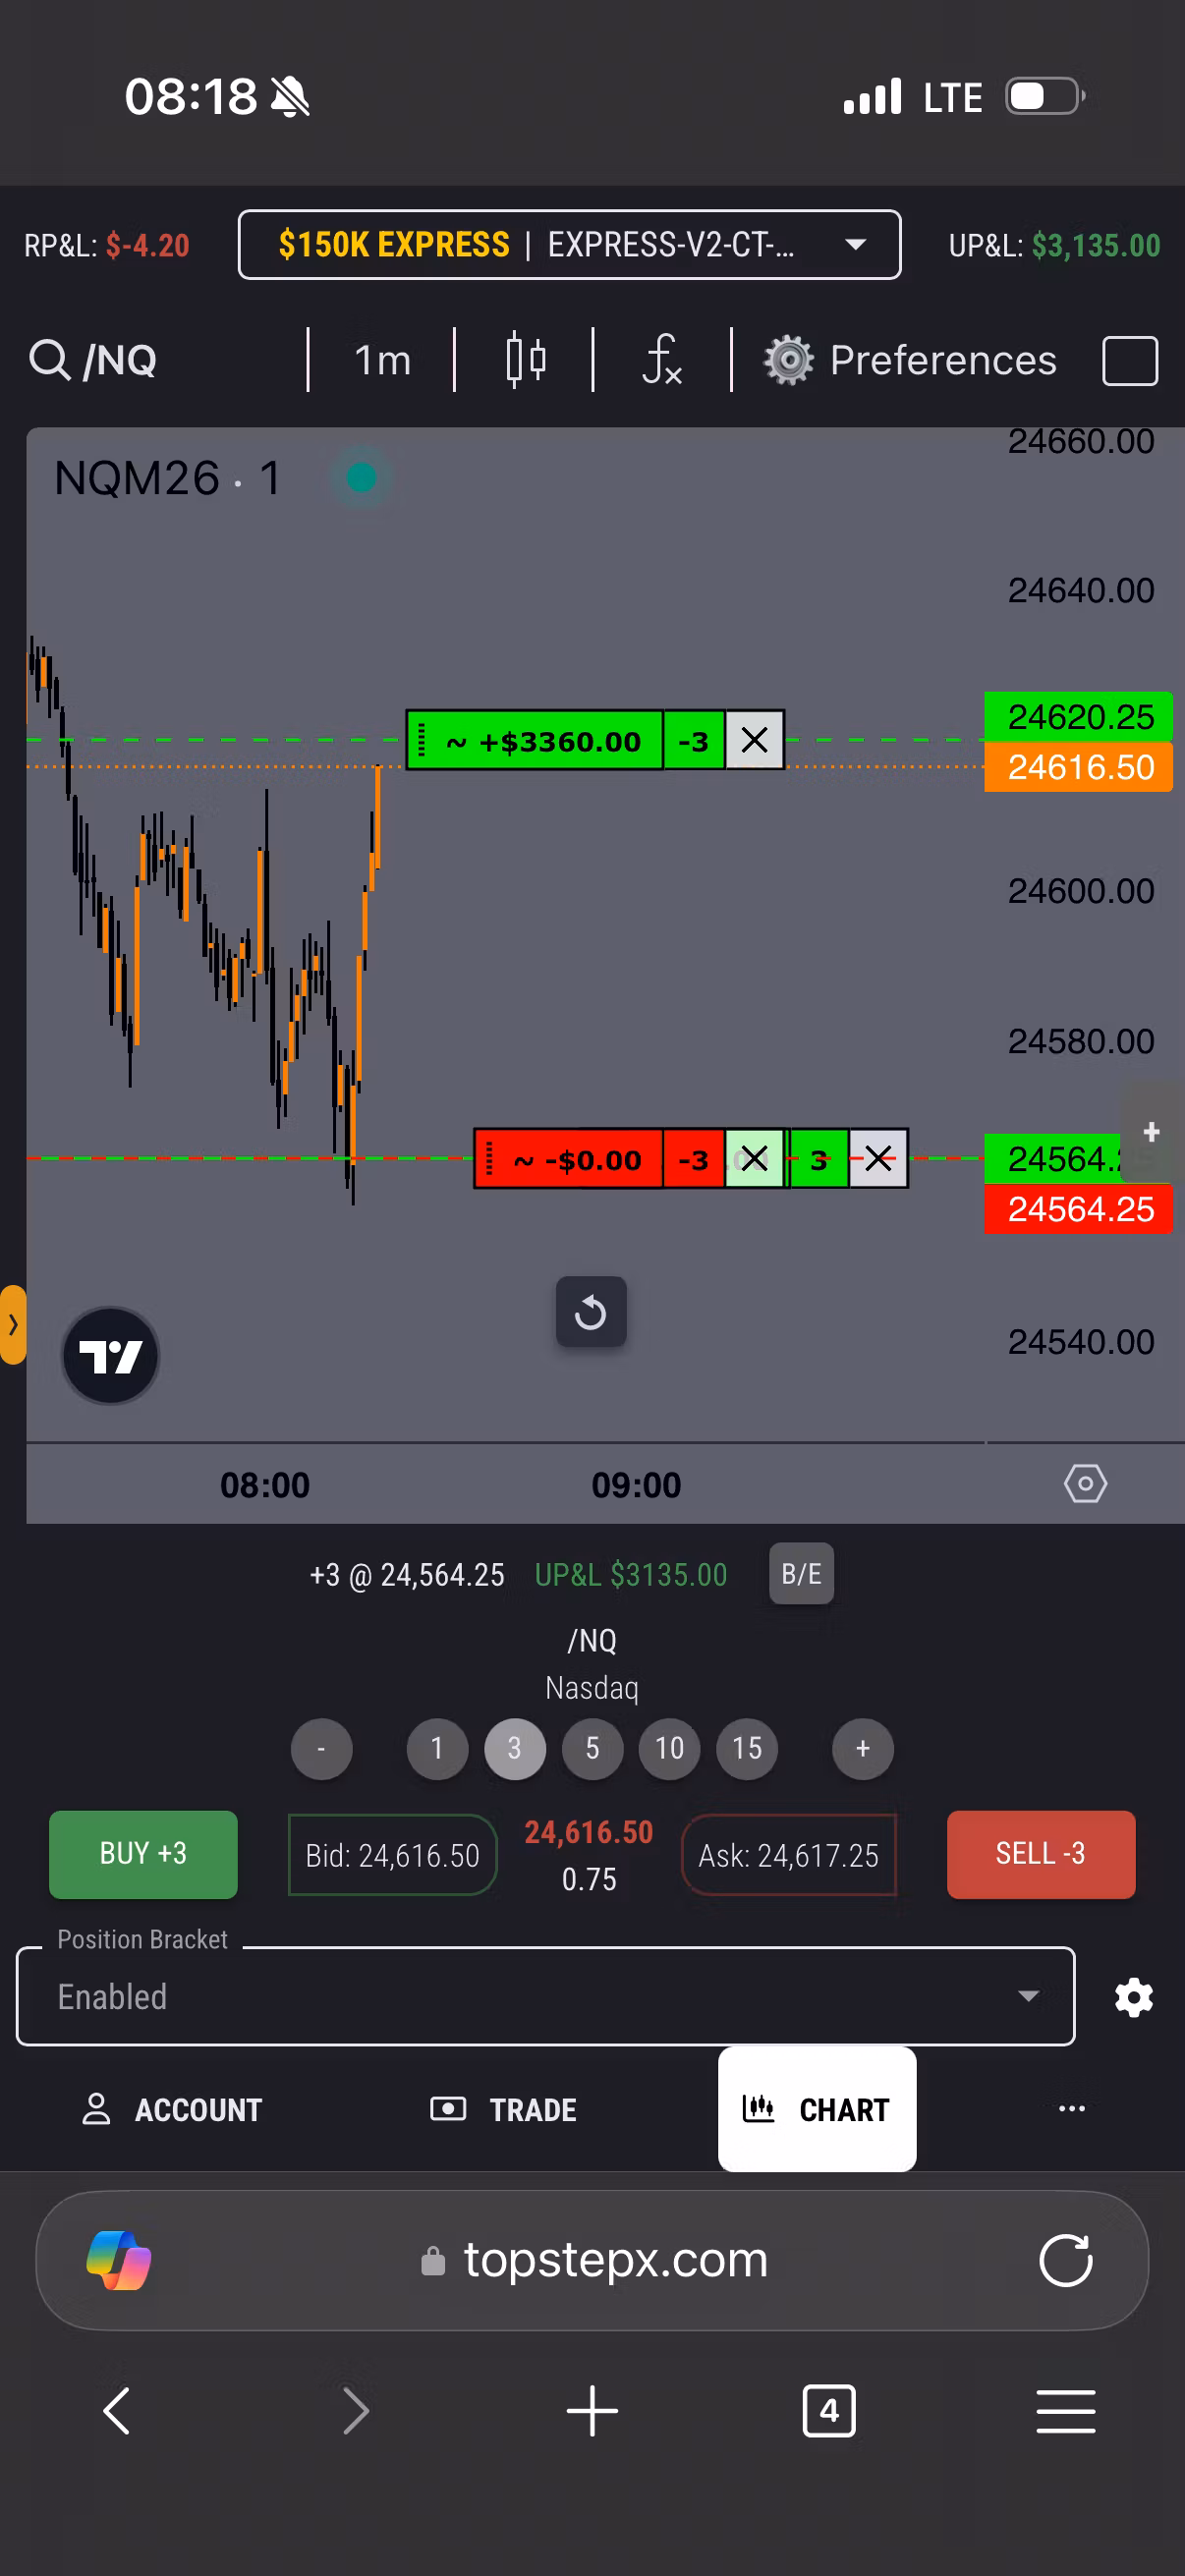
Task: Click the 24620.25 price axis label
Action: [x=1079, y=717]
